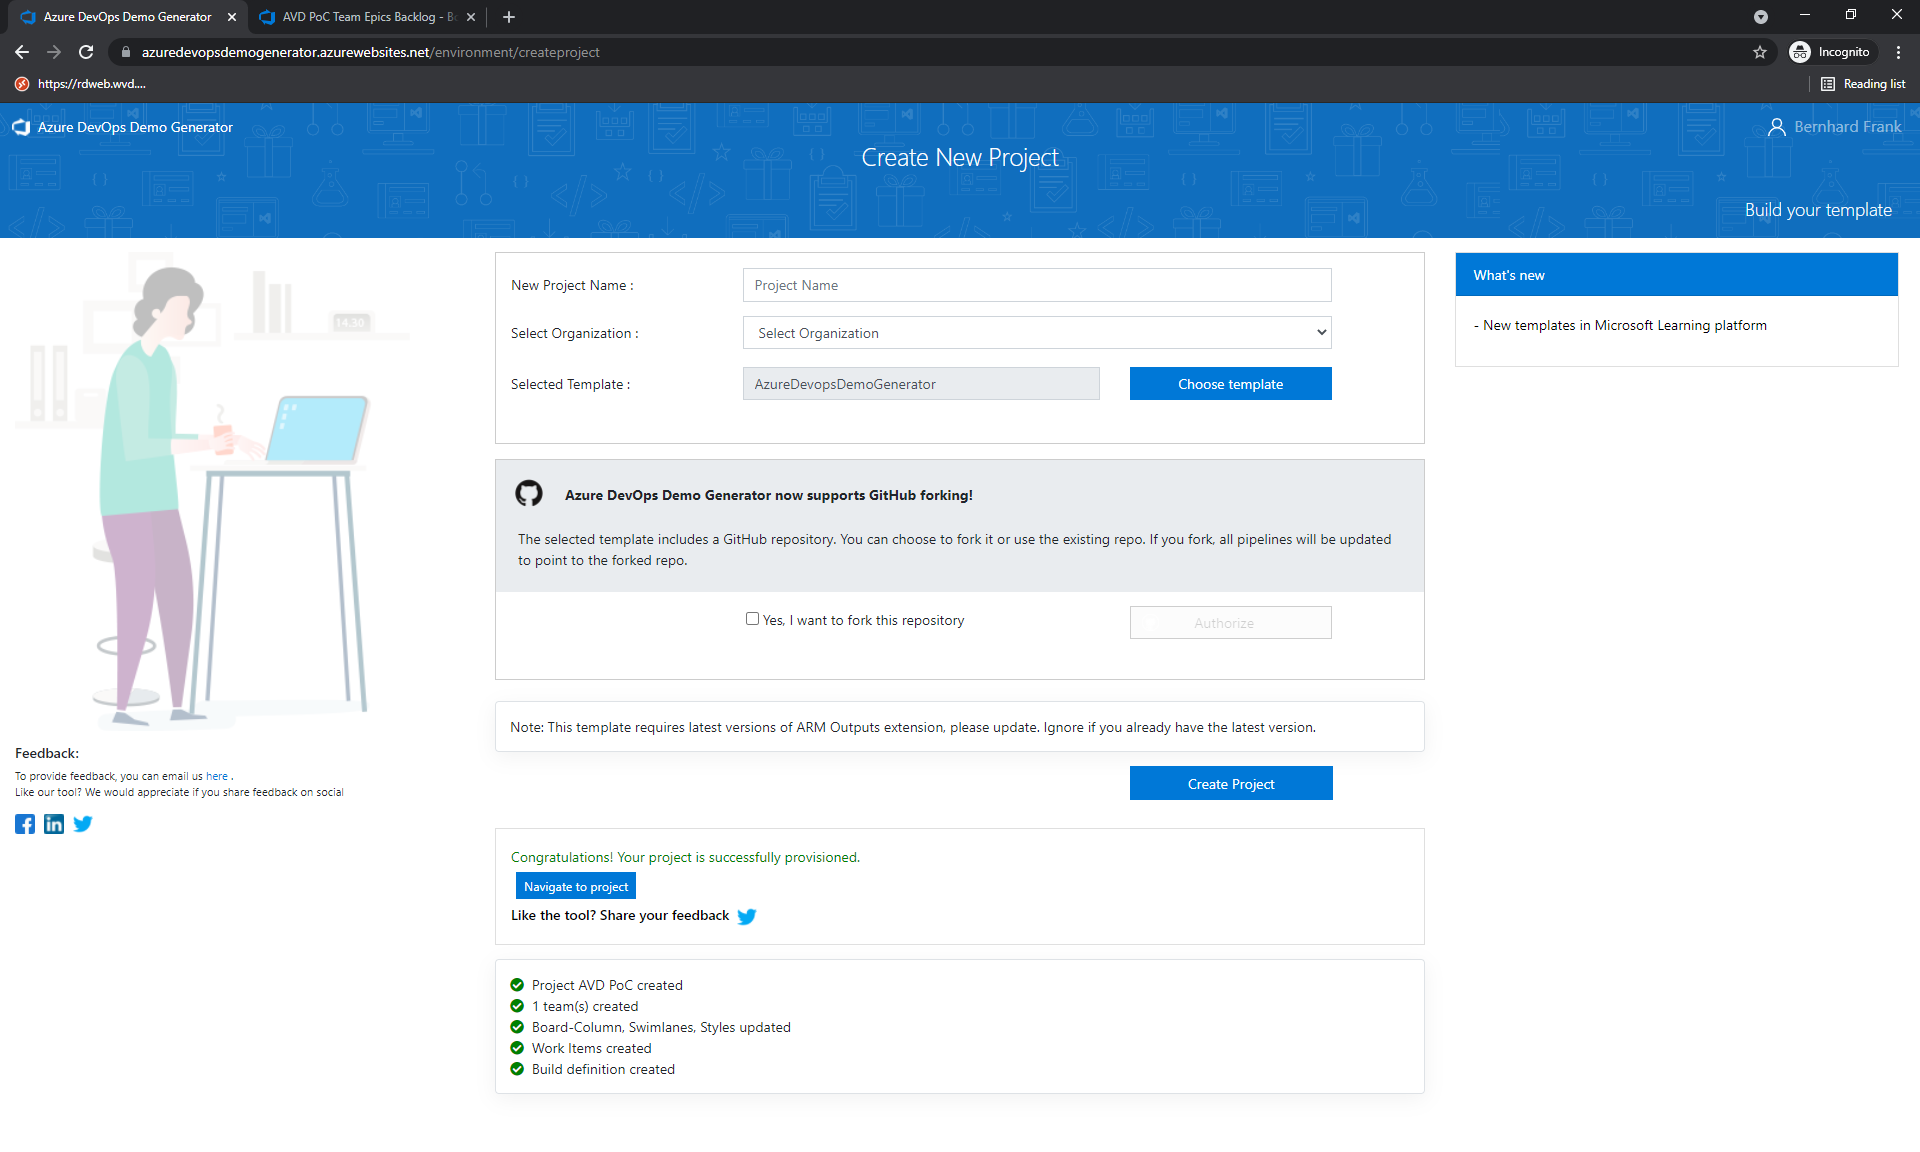The height and width of the screenshot is (1152, 1920).
Task: Click the address bar URL
Action: coord(370,52)
